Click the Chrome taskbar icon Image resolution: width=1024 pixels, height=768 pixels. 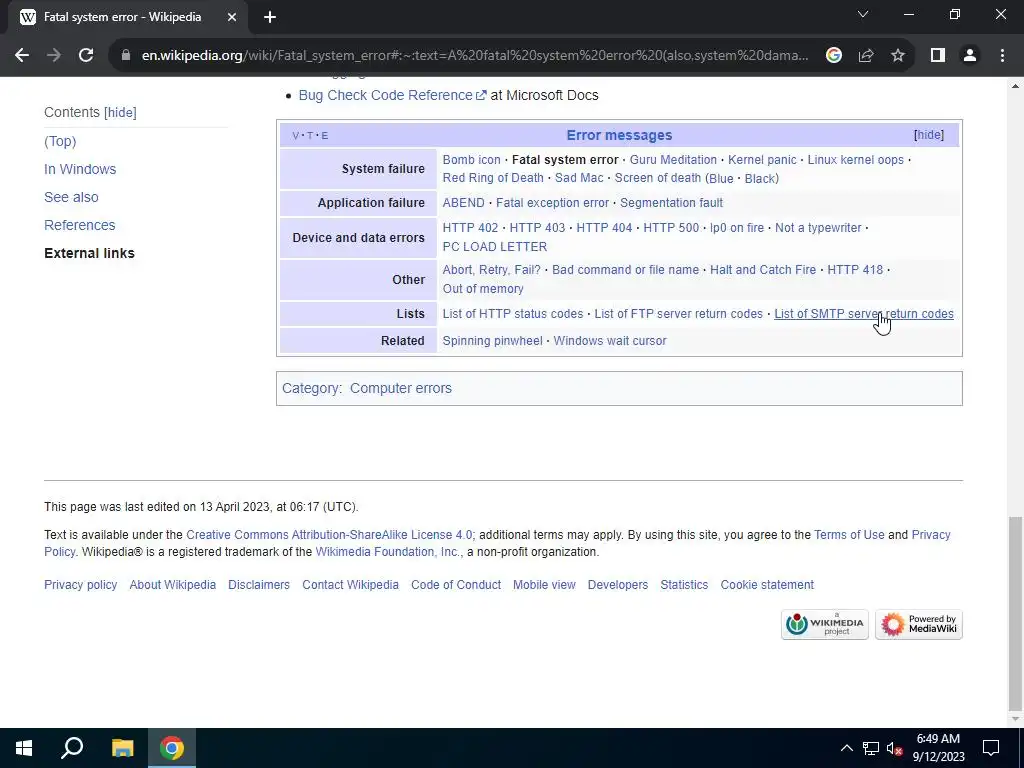172,748
